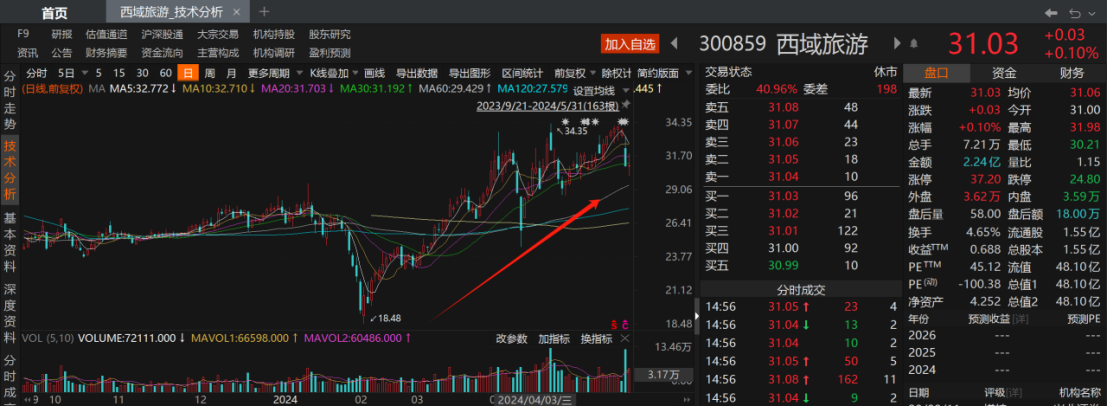This screenshot has height=406, width=1108.
Task: Select the 15-minute period
Action: click(x=119, y=73)
